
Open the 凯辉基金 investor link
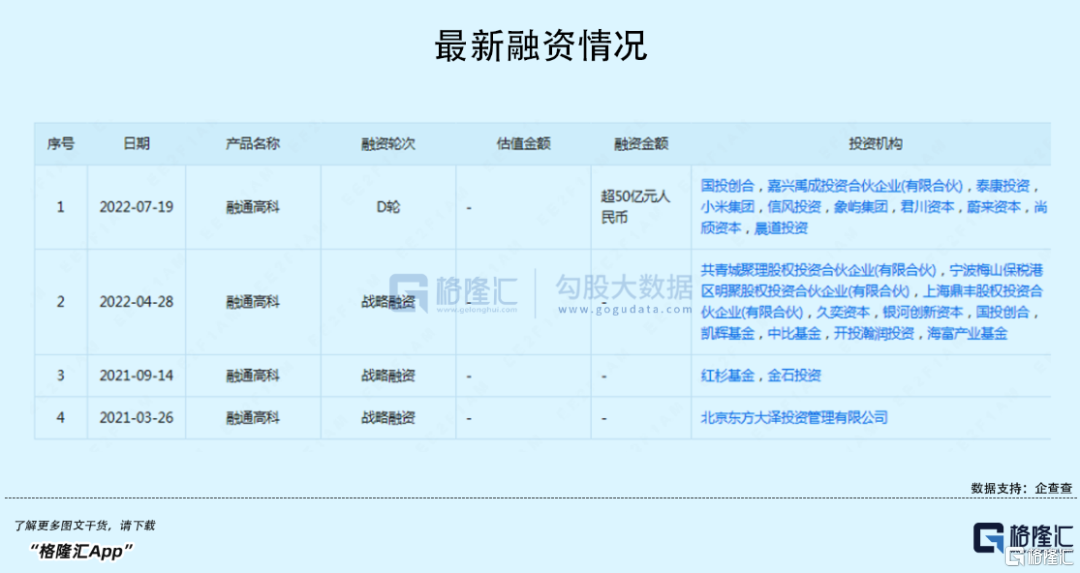coord(727,333)
